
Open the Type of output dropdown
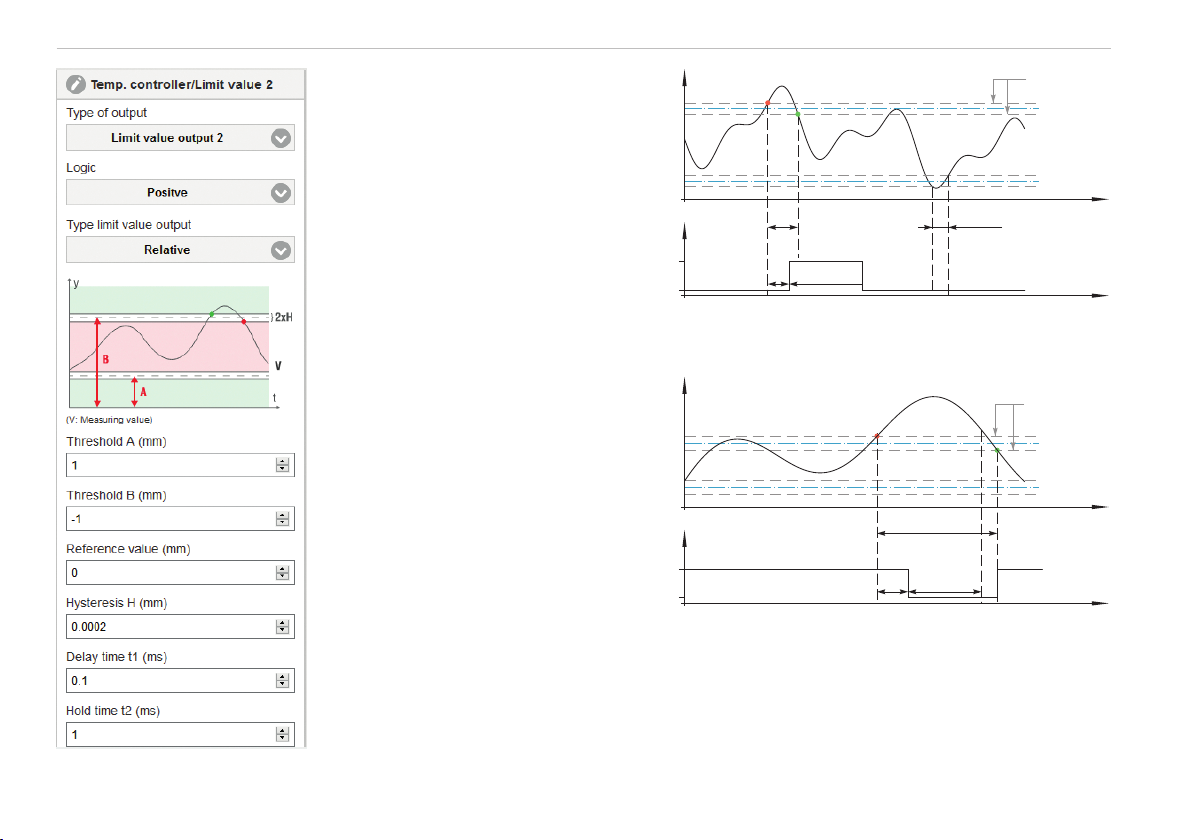coord(180,138)
